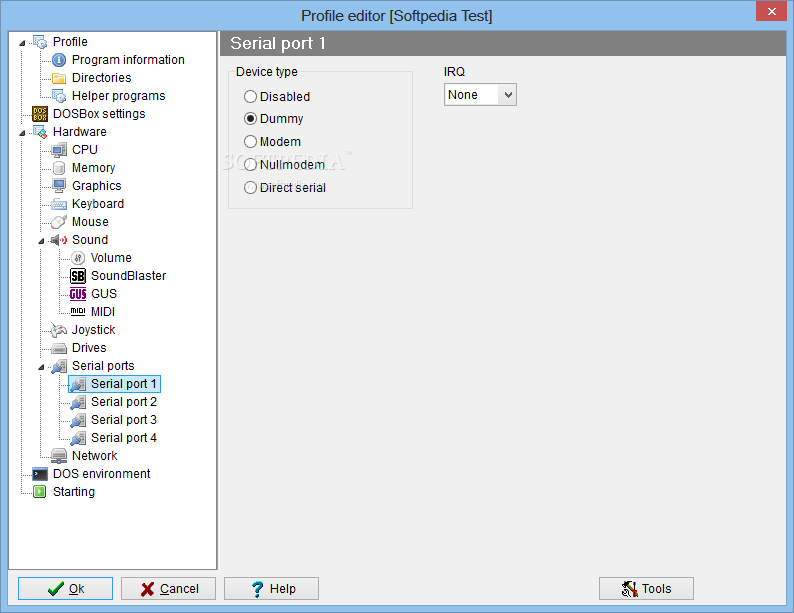Image resolution: width=794 pixels, height=613 pixels.
Task: Click the MIDI icon in tree
Action: pos(78,312)
